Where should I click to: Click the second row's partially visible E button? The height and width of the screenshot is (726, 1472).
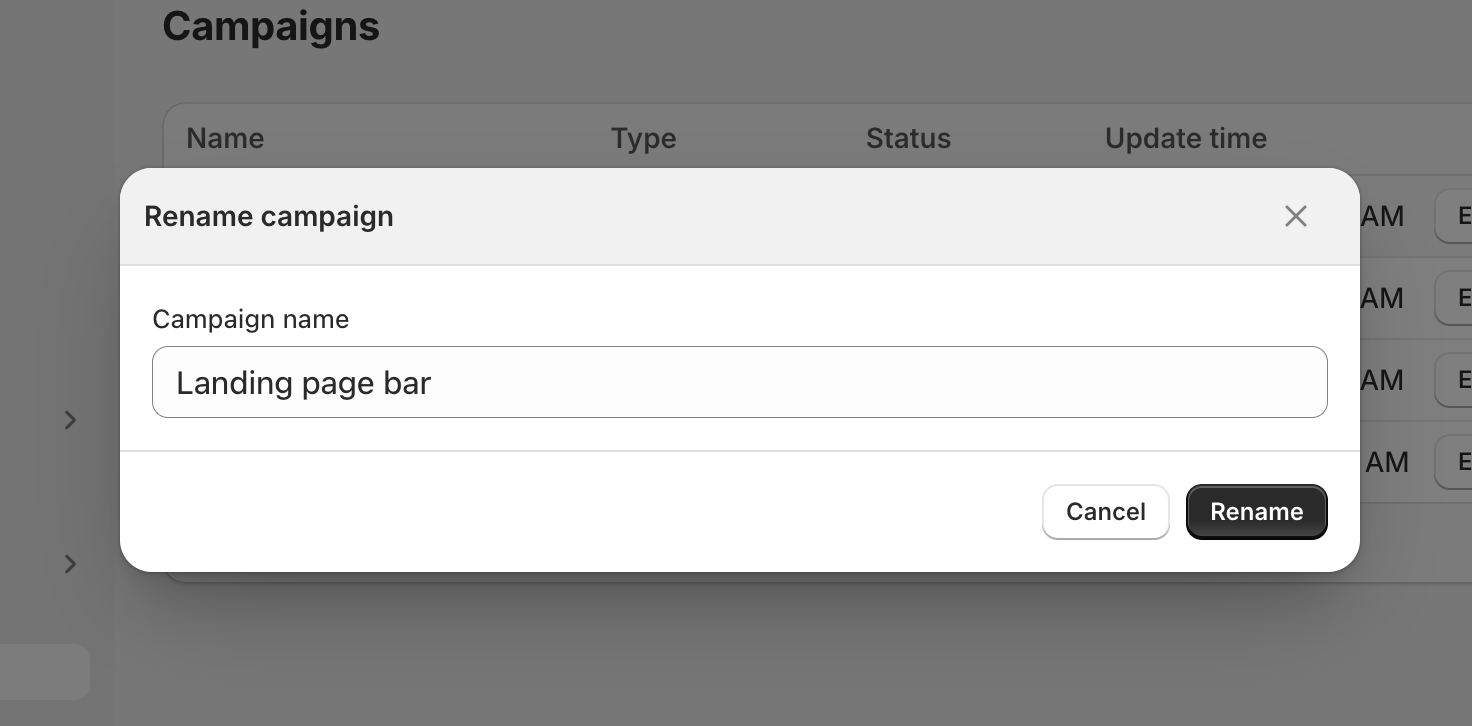1454,298
